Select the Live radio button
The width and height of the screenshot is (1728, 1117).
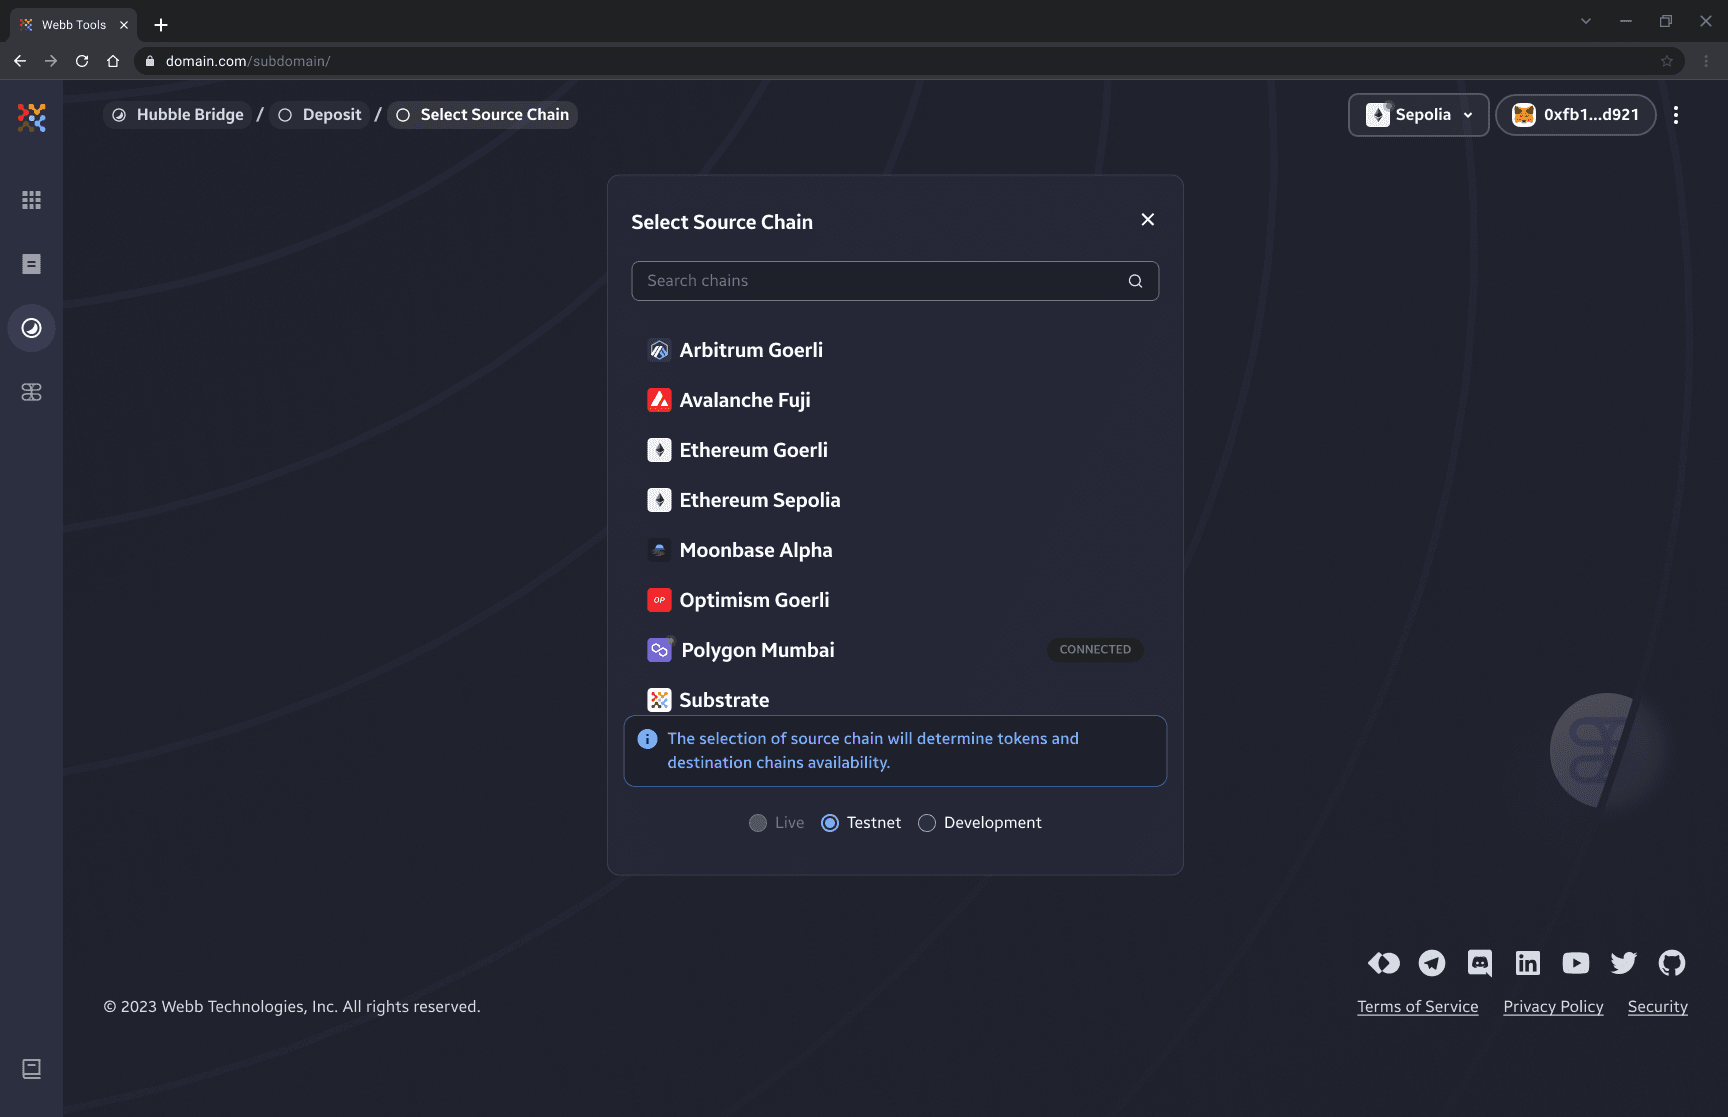pos(758,823)
